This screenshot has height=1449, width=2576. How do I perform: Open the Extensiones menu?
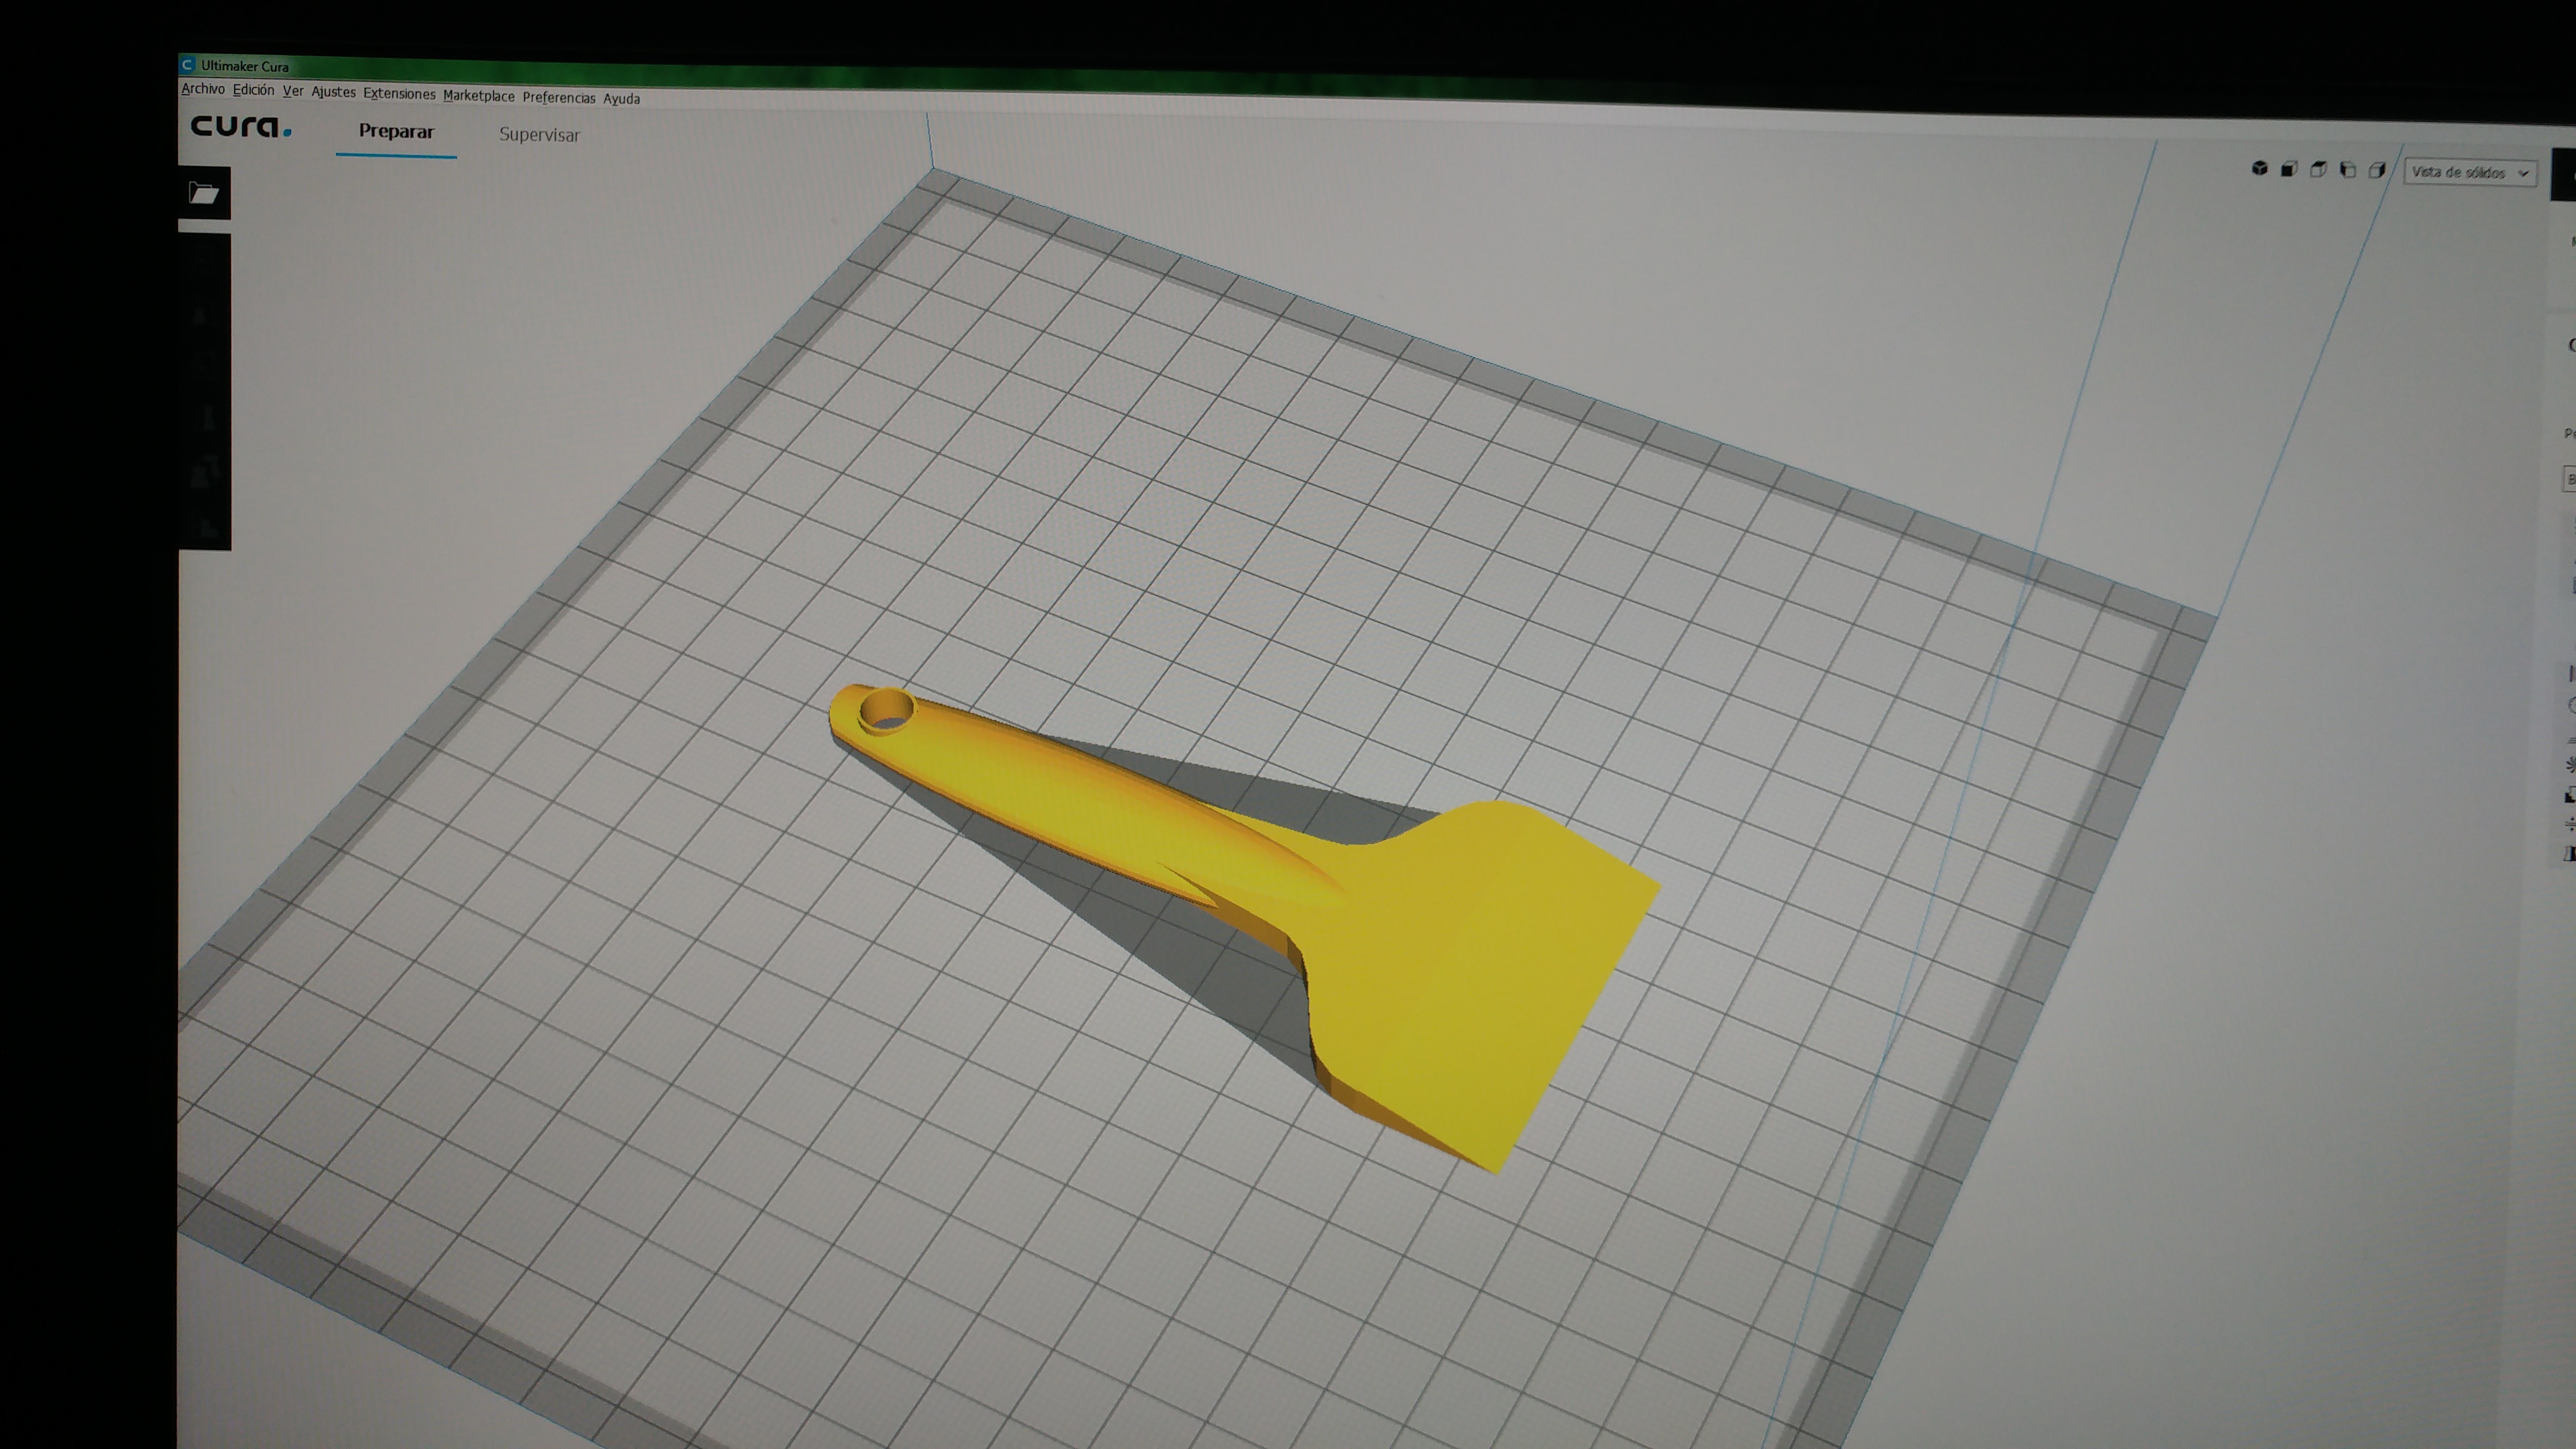pyautogui.click(x=399, y=94)
